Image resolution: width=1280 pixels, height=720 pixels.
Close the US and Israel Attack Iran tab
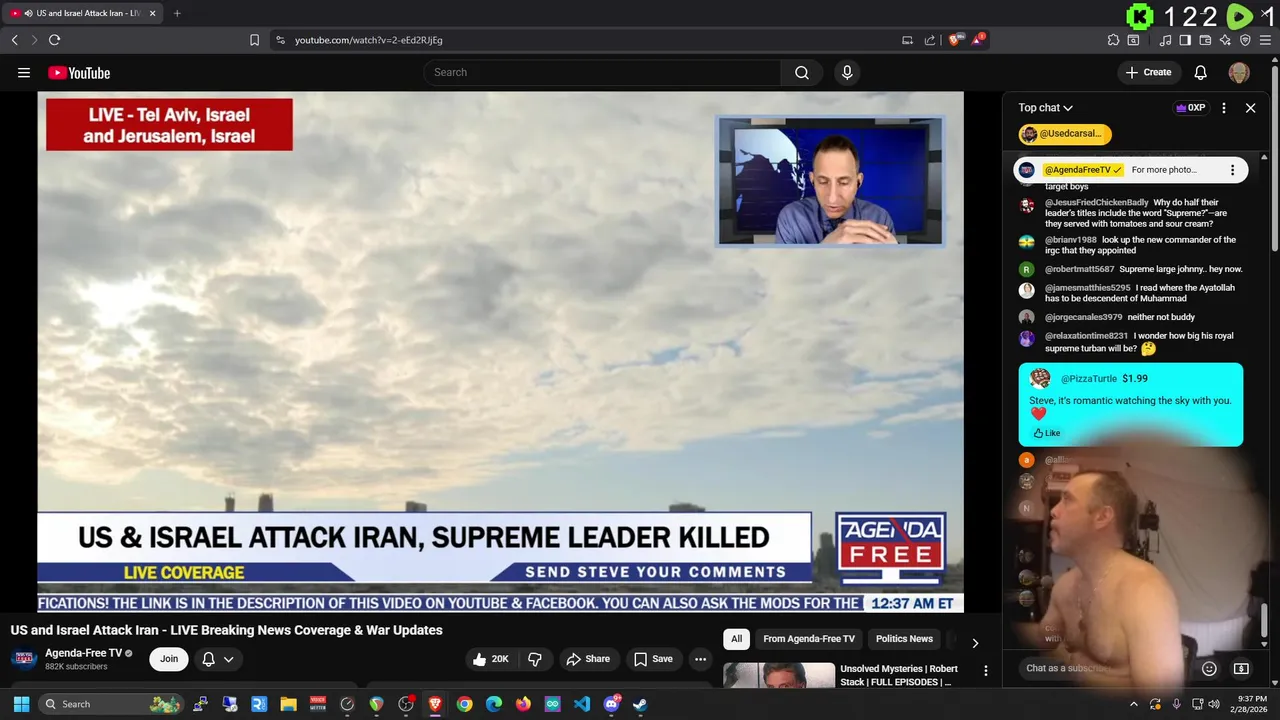[152, 13]
